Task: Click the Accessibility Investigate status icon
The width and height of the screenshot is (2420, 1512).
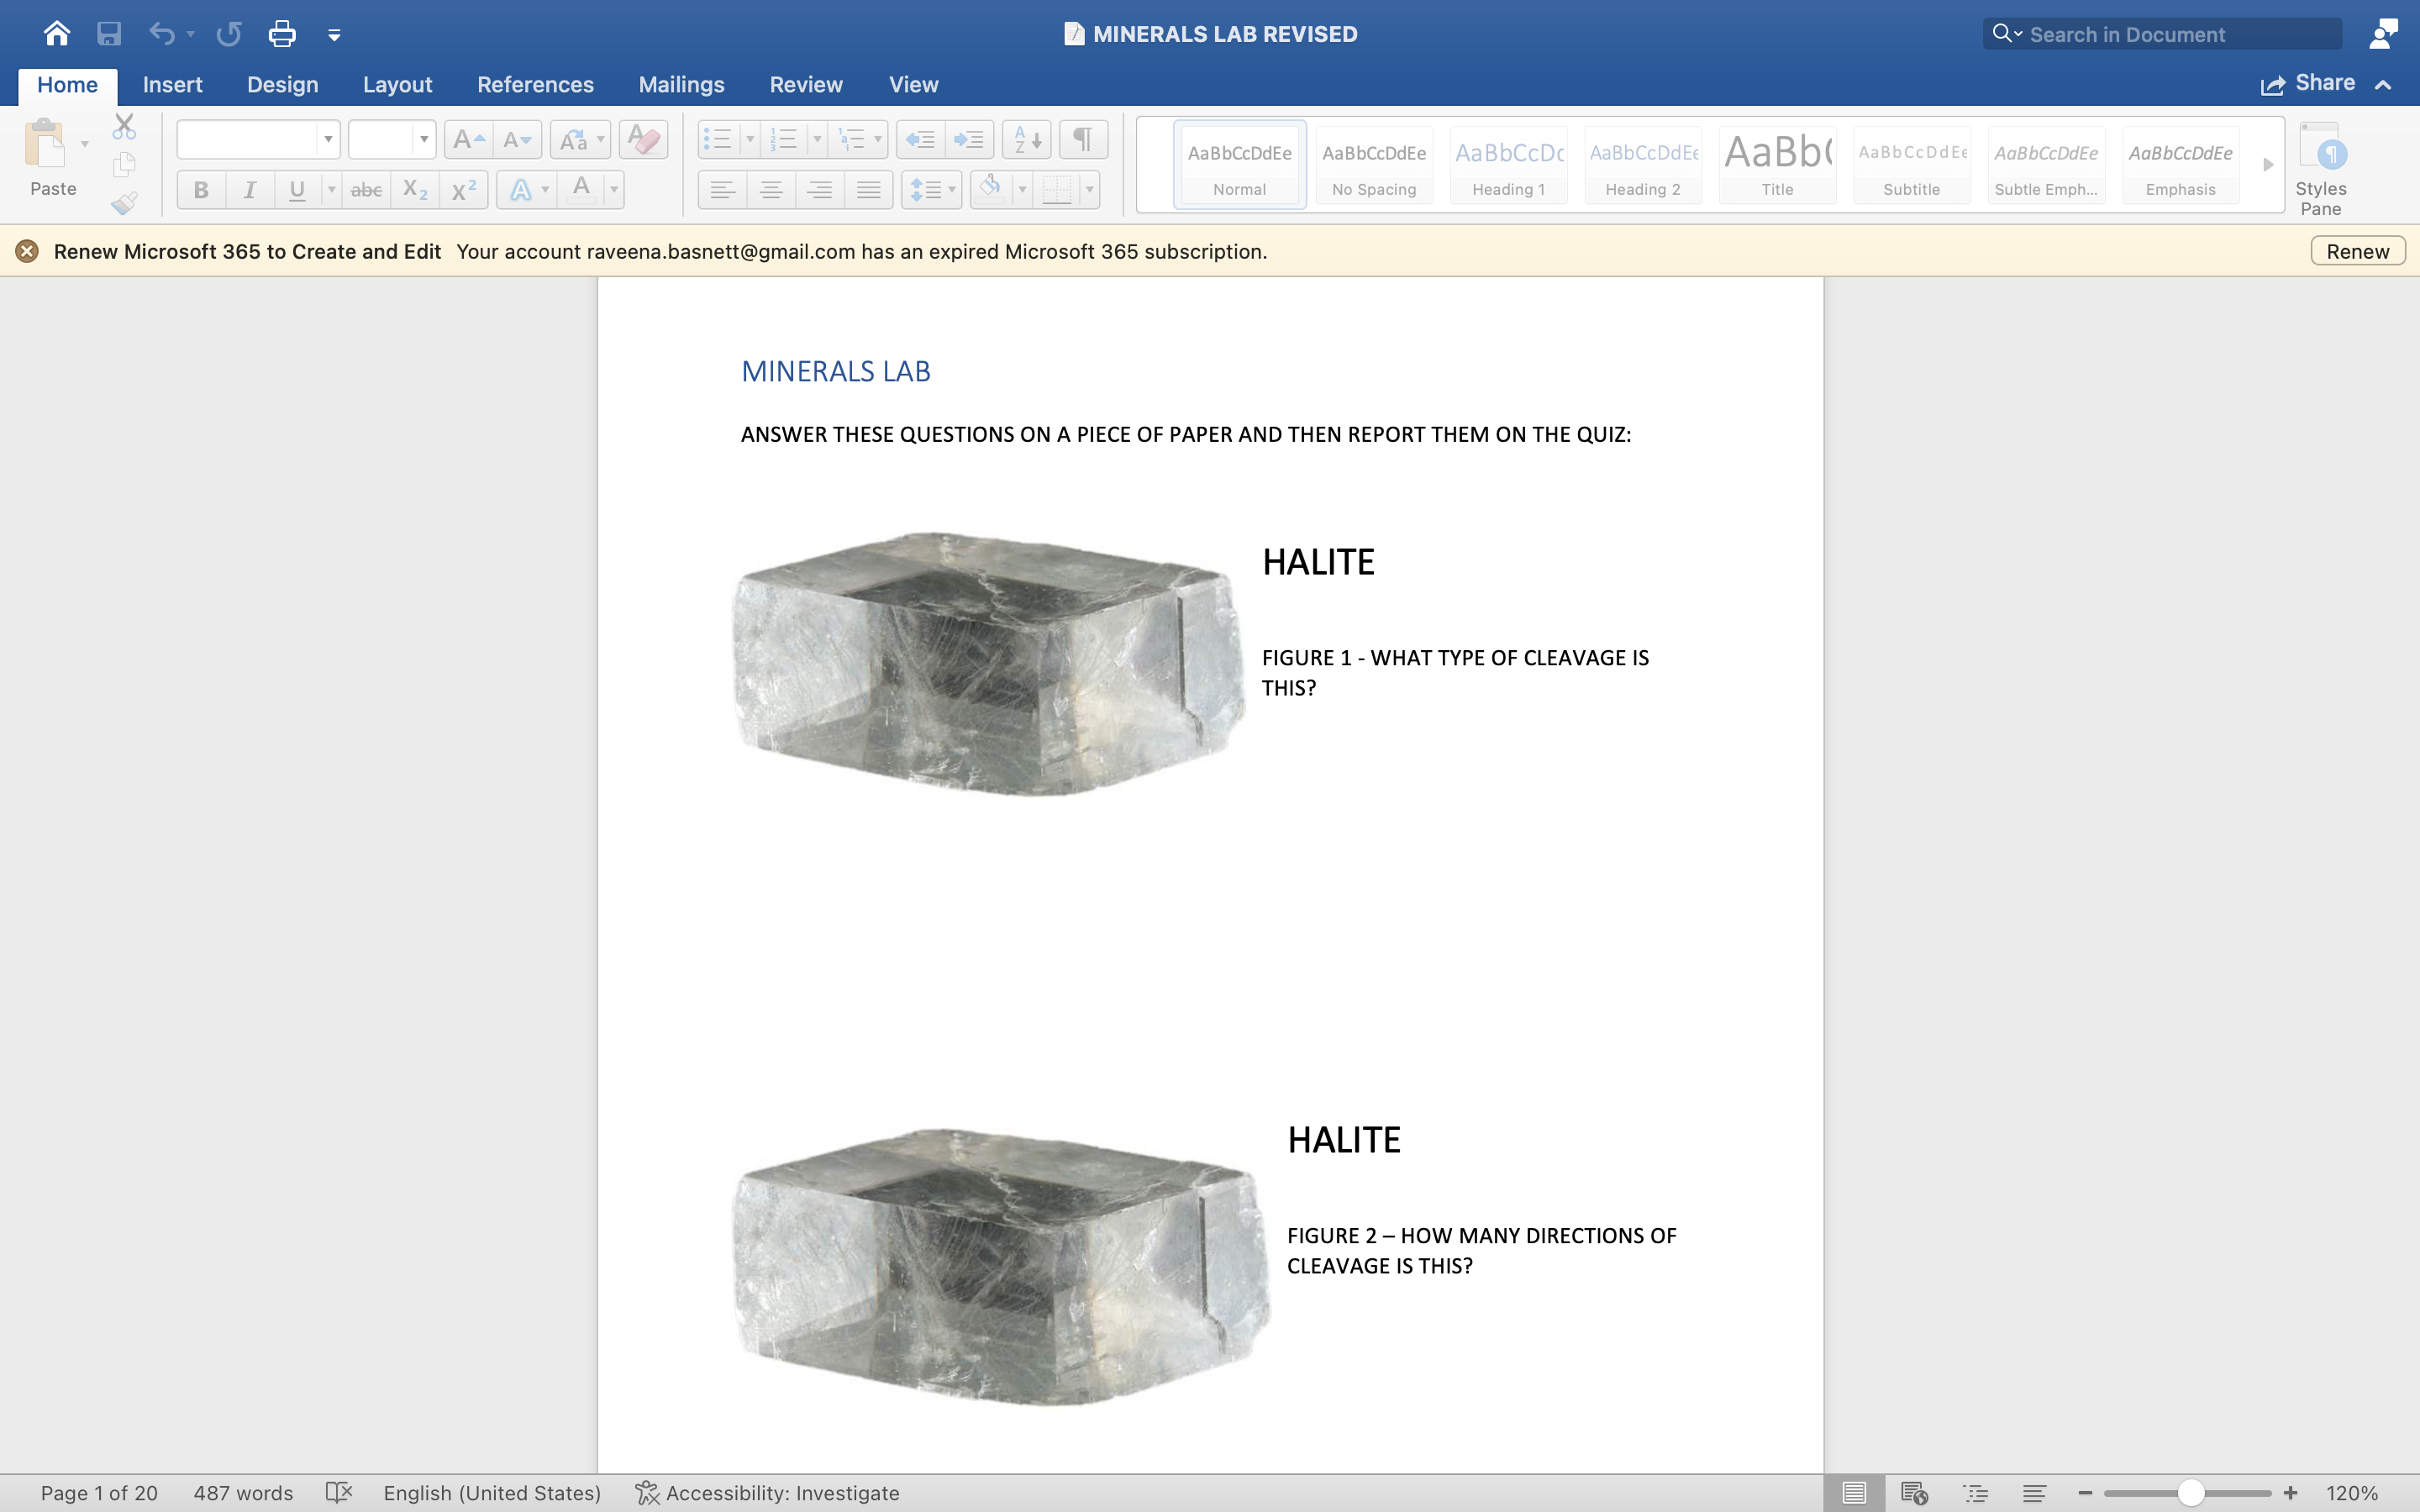Action: [647, 1493]
